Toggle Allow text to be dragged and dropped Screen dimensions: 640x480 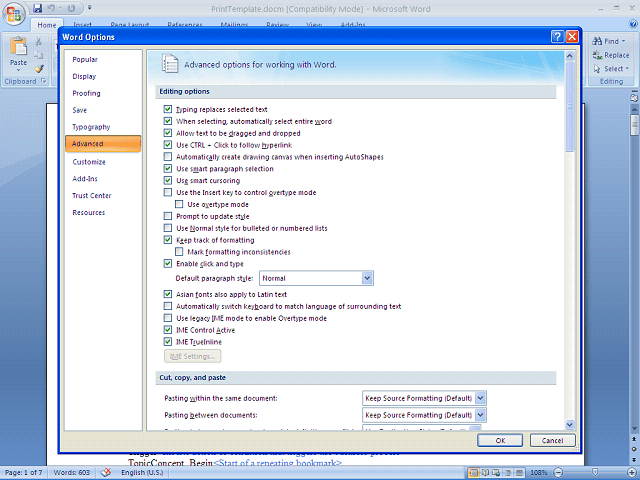168,133
